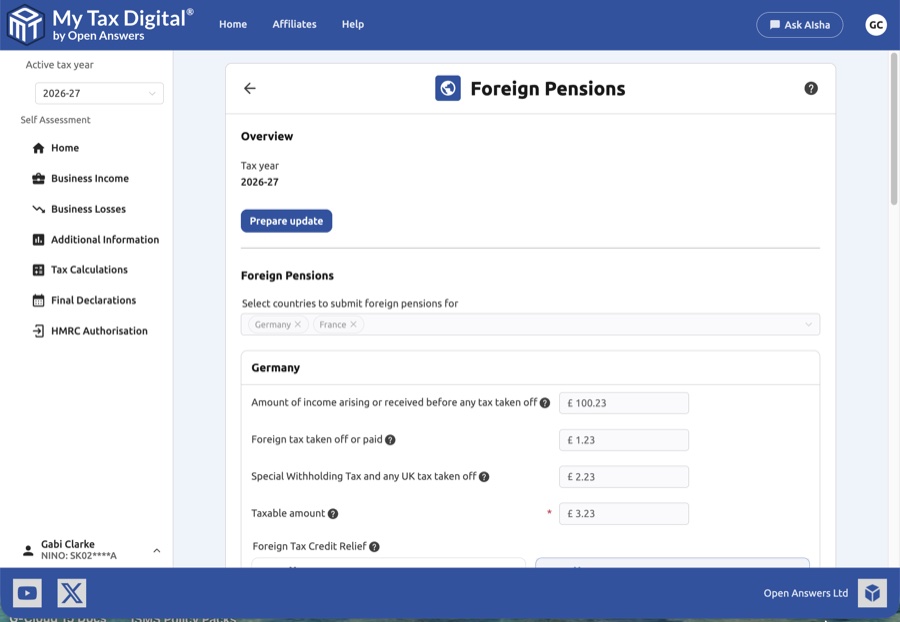
Task: Go to the Affiliates page
Action: (294, 24)
